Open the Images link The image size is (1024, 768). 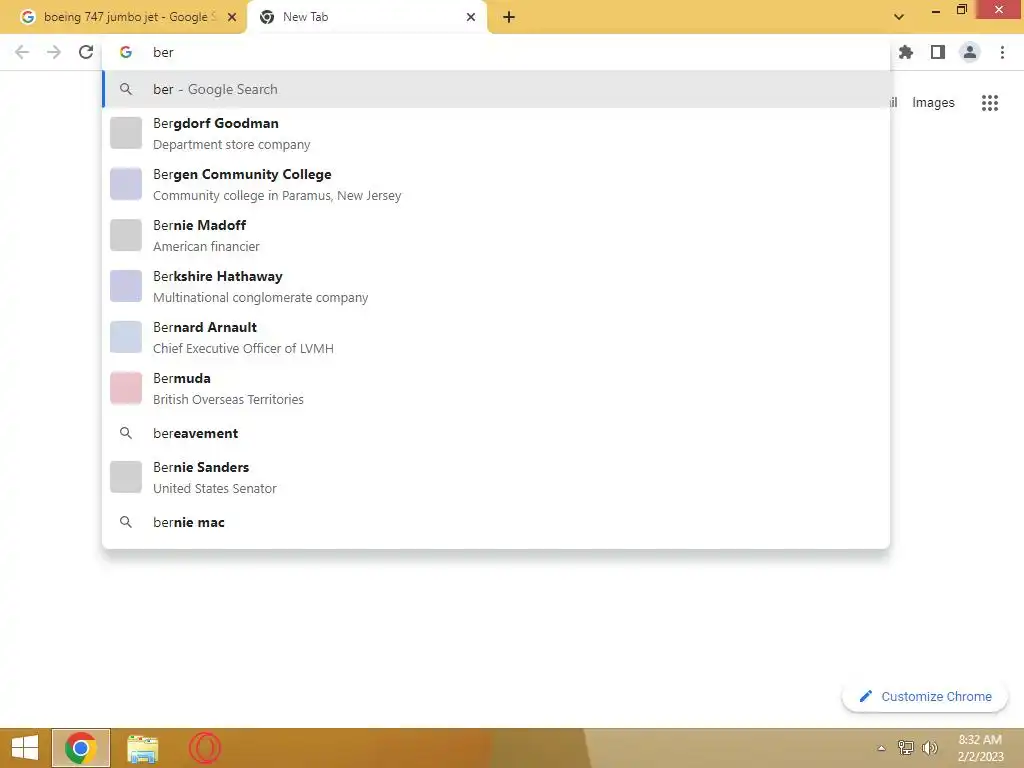pyautogui.click(x=933, y=103)
